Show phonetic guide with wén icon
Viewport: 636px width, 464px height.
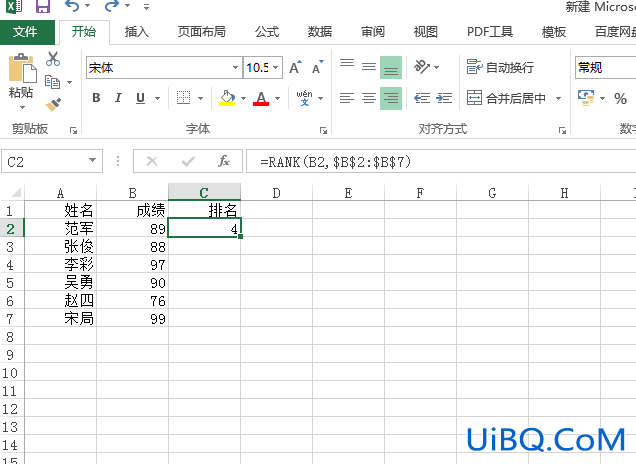click(x=304, y=98)
